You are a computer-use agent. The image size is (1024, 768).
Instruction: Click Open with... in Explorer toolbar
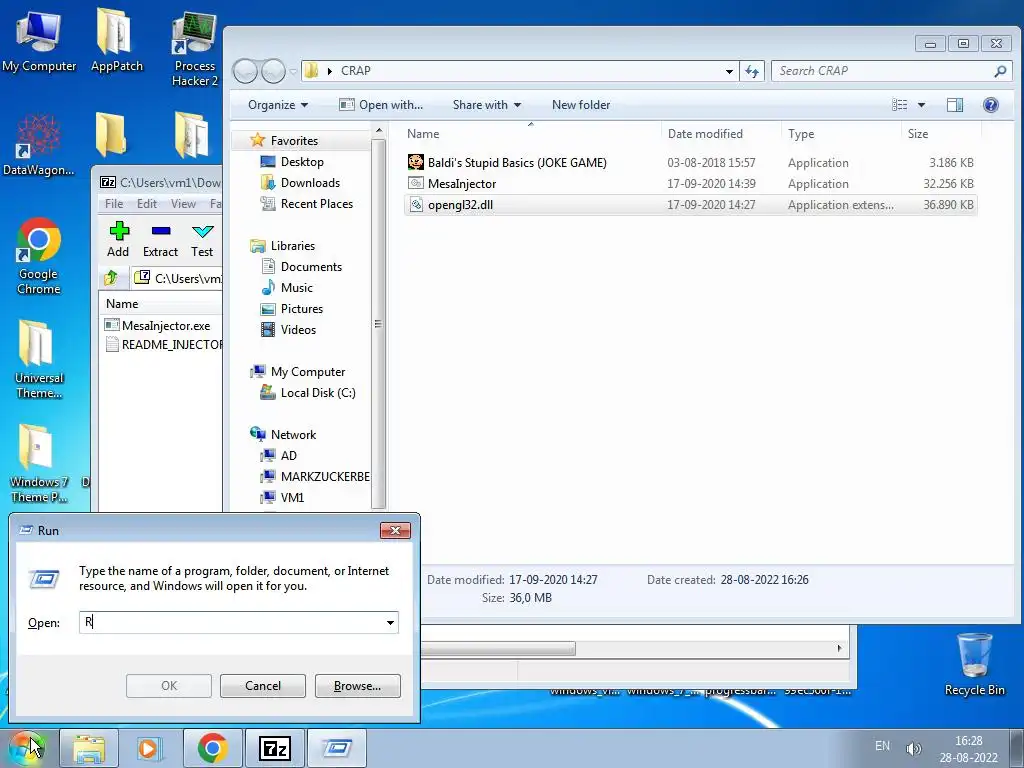tap(381, 104)
